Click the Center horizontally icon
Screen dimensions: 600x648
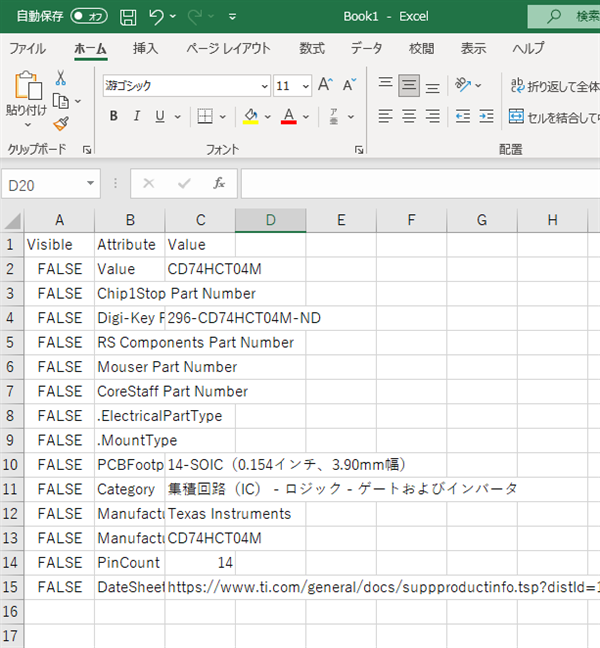click(409, 116)
